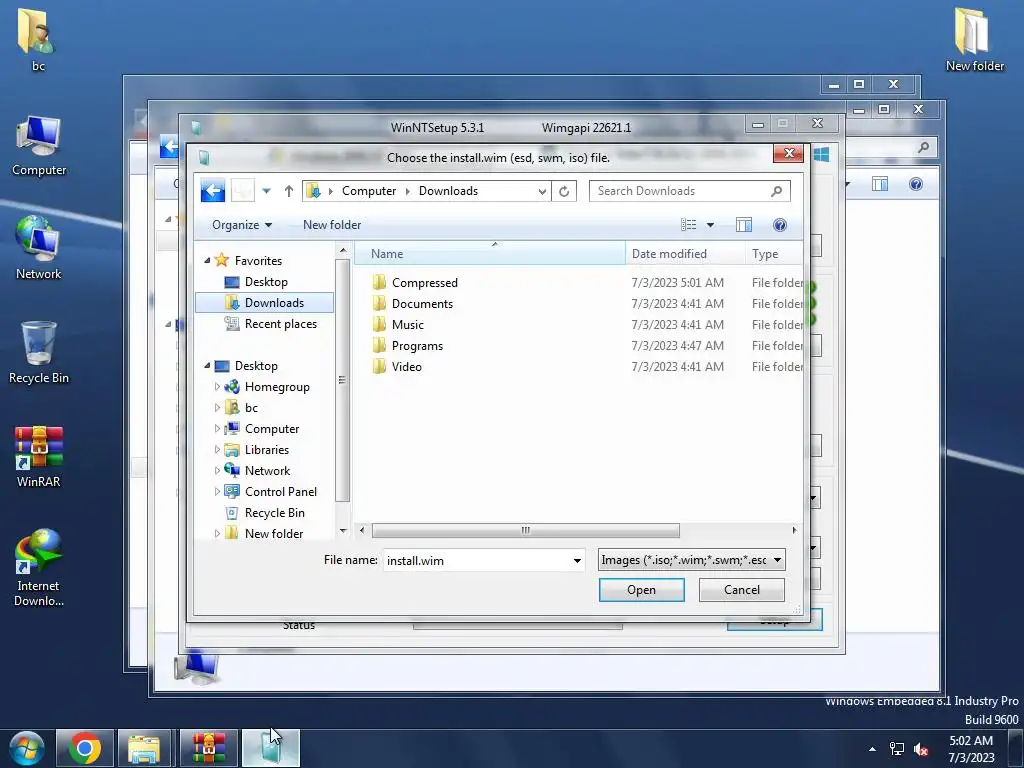Collapse the Desktop tree node
The image size is (1024, 768).
click(x=207, y=365)
